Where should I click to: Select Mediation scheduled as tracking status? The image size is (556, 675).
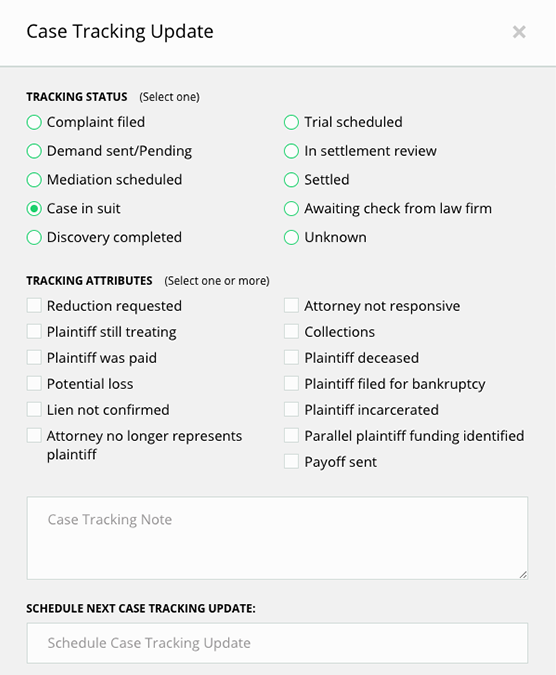click(34, 180)
